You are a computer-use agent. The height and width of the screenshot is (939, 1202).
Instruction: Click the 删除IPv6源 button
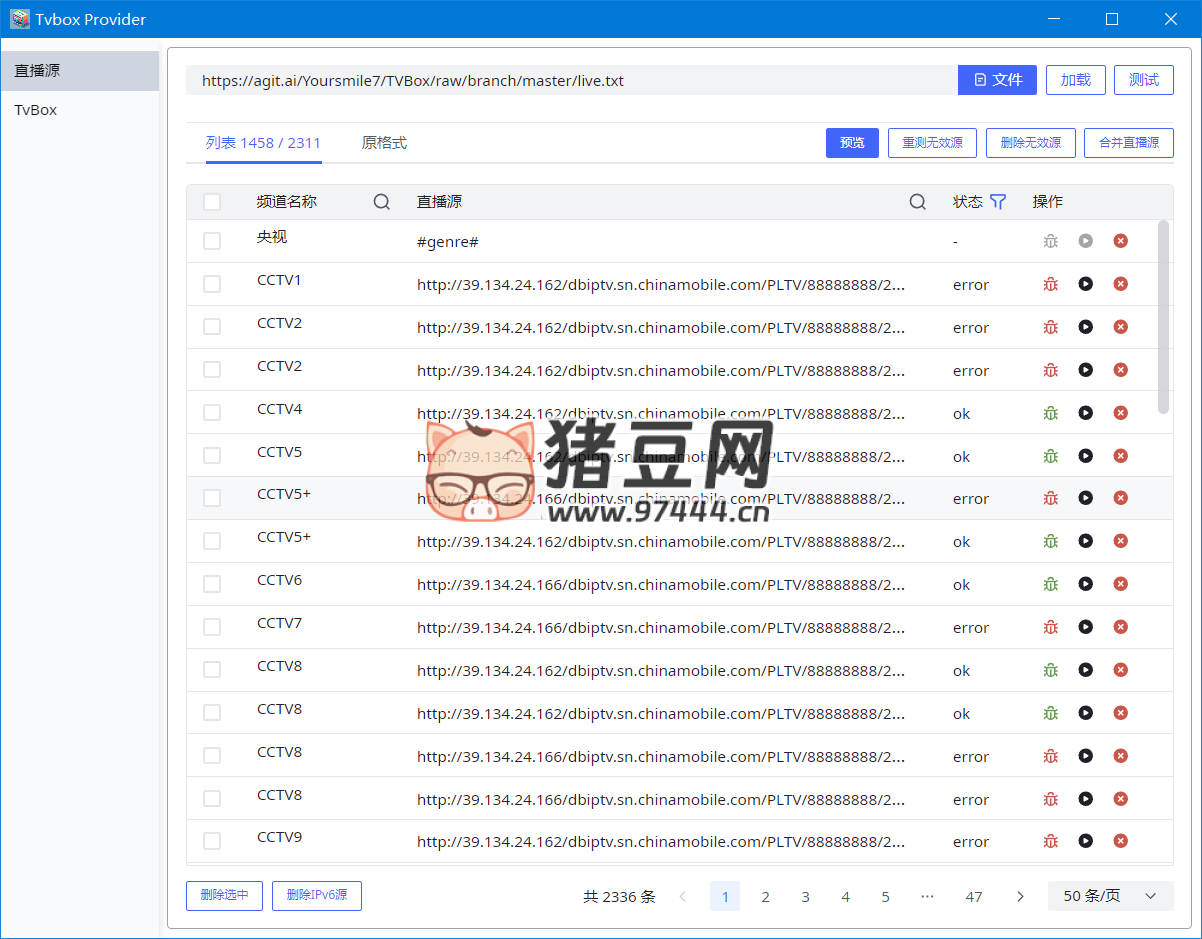316,895
